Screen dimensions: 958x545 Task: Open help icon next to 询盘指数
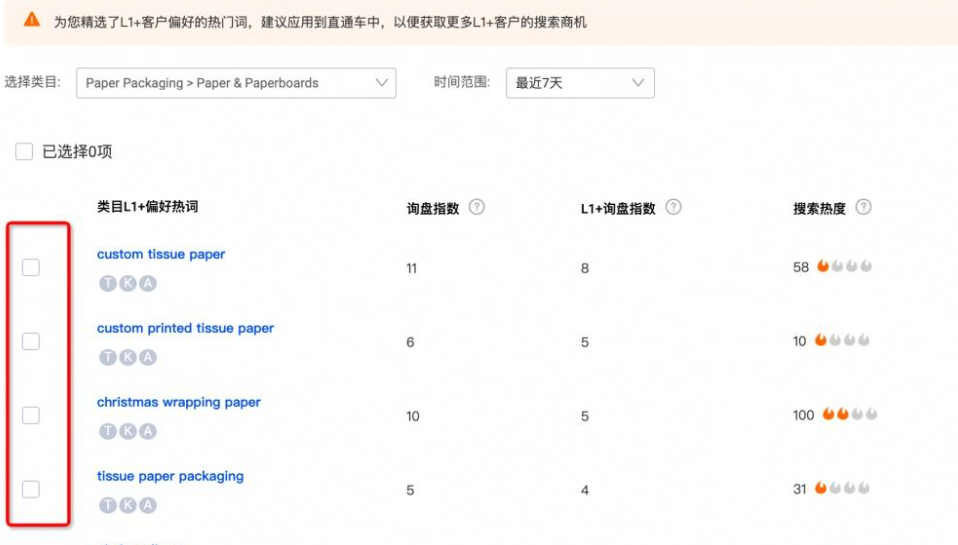click(x=477, y=207)
